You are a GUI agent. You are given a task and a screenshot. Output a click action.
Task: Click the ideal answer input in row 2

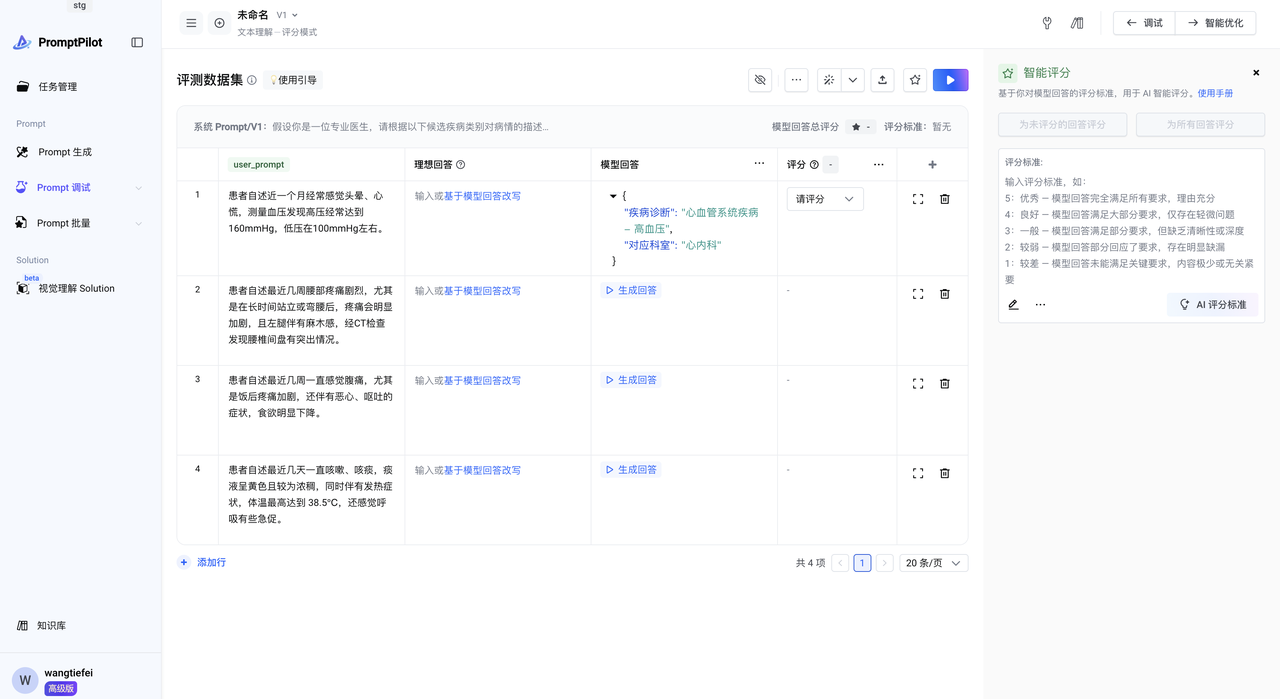click(x=428, y=291)
